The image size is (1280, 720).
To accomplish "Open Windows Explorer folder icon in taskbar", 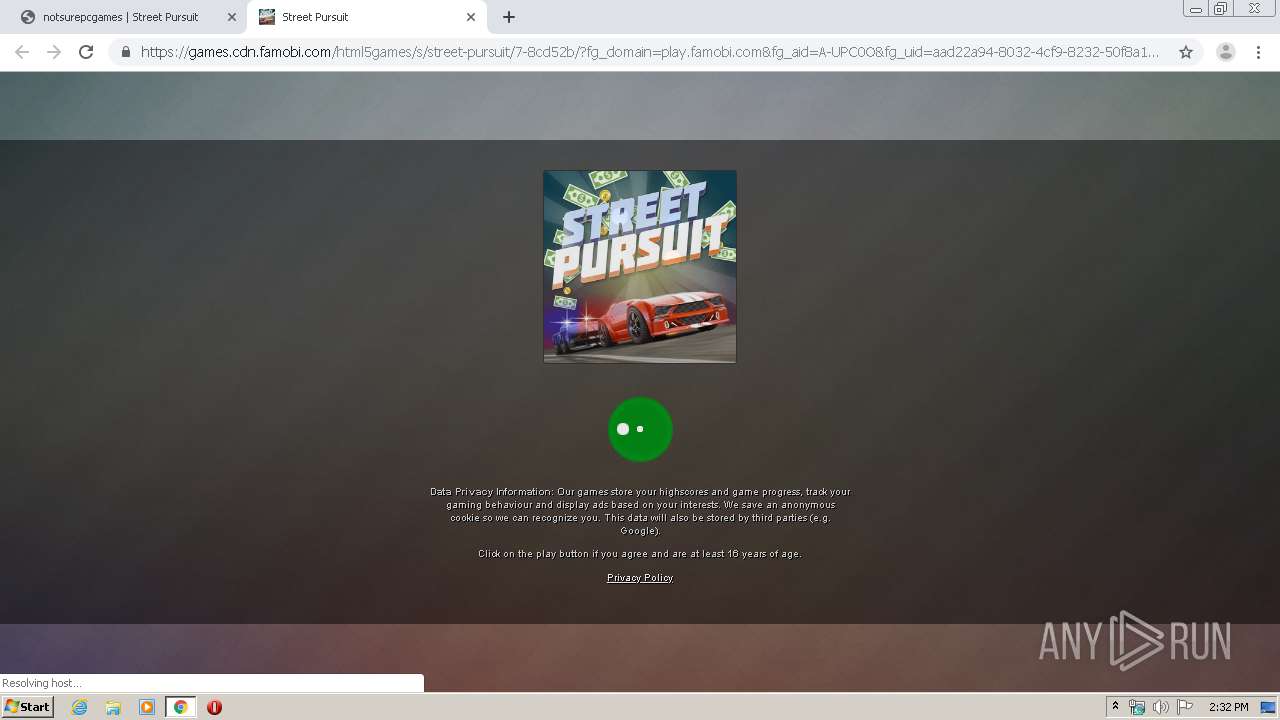I will (113, 707).
